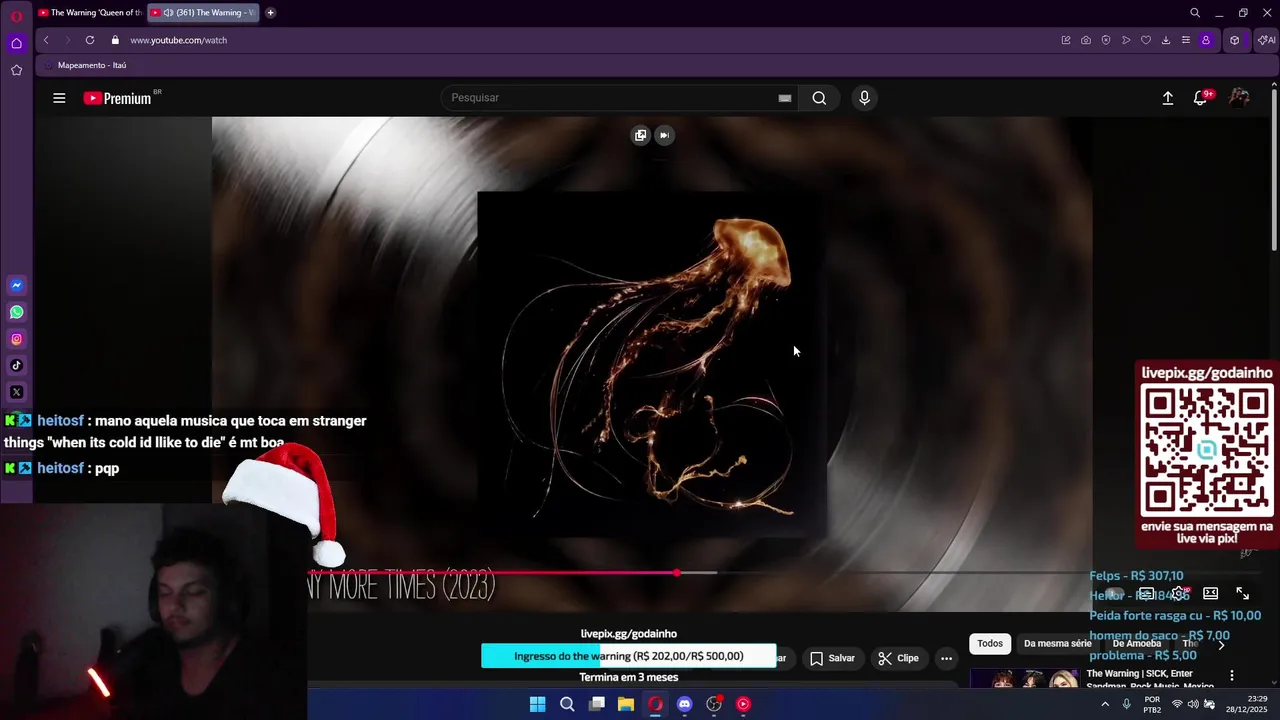Image resolution: width=1280 pixels, height=720 pixels.
Task: View site security padlock info
Action: 115,40
